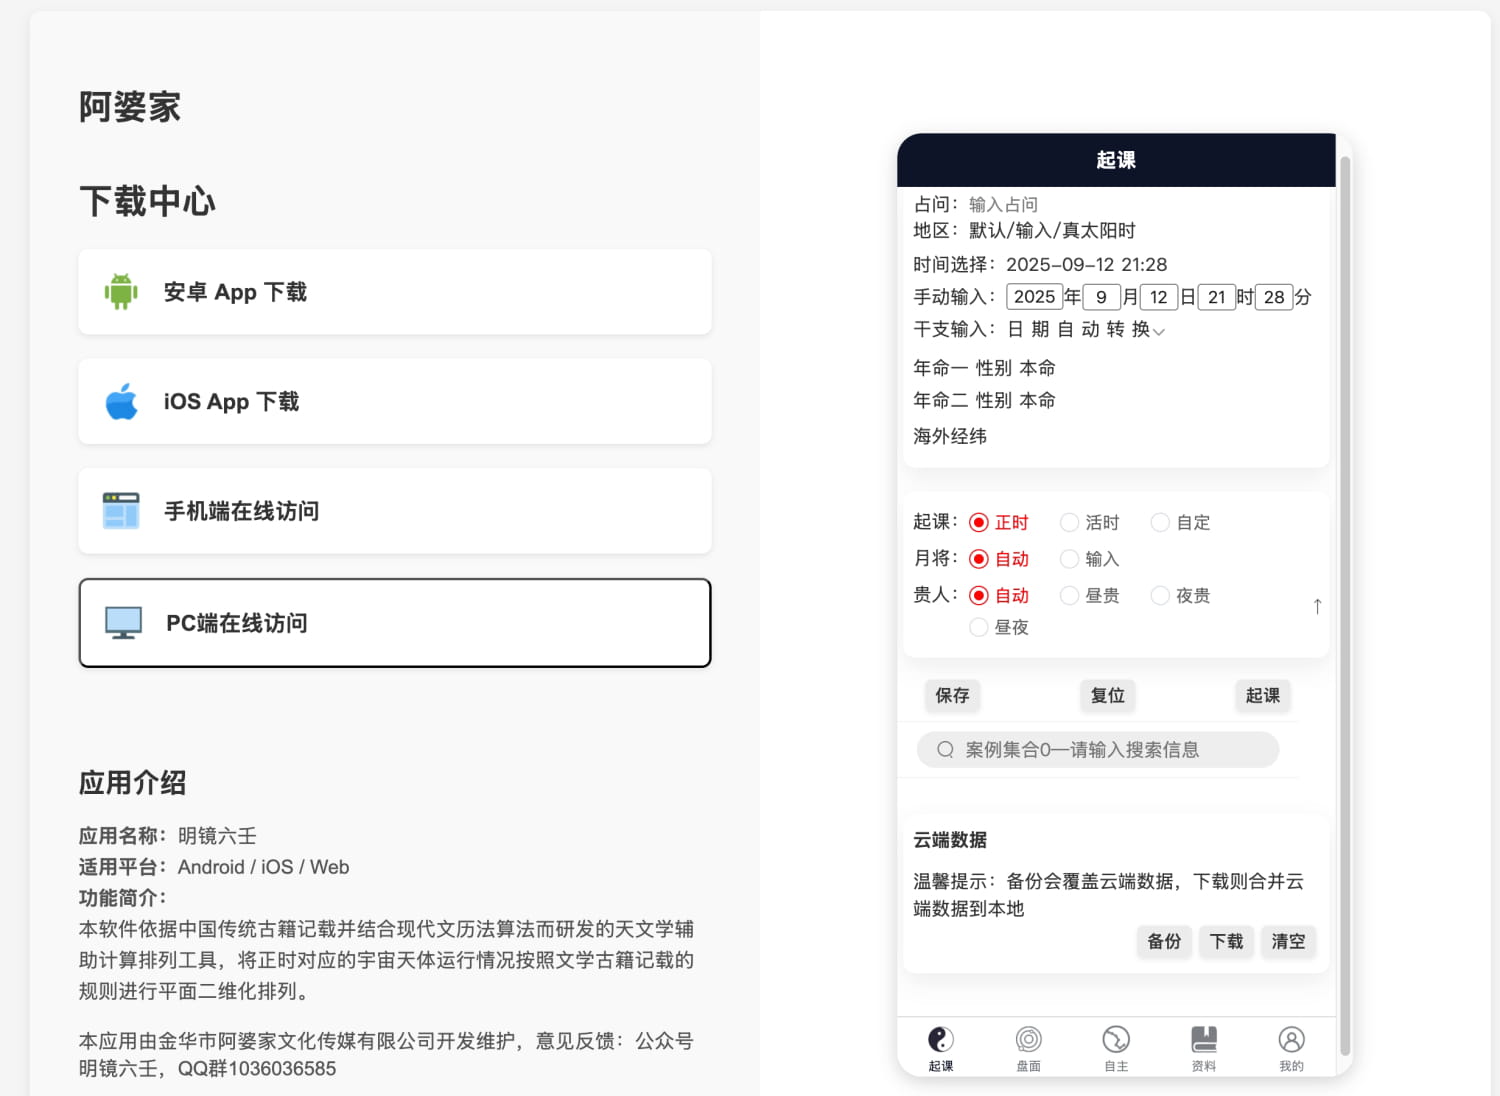Open PC端在线访问 entry
Image resolution: width=1500 pixels, height=1096 pixels.
coord(394,622)
